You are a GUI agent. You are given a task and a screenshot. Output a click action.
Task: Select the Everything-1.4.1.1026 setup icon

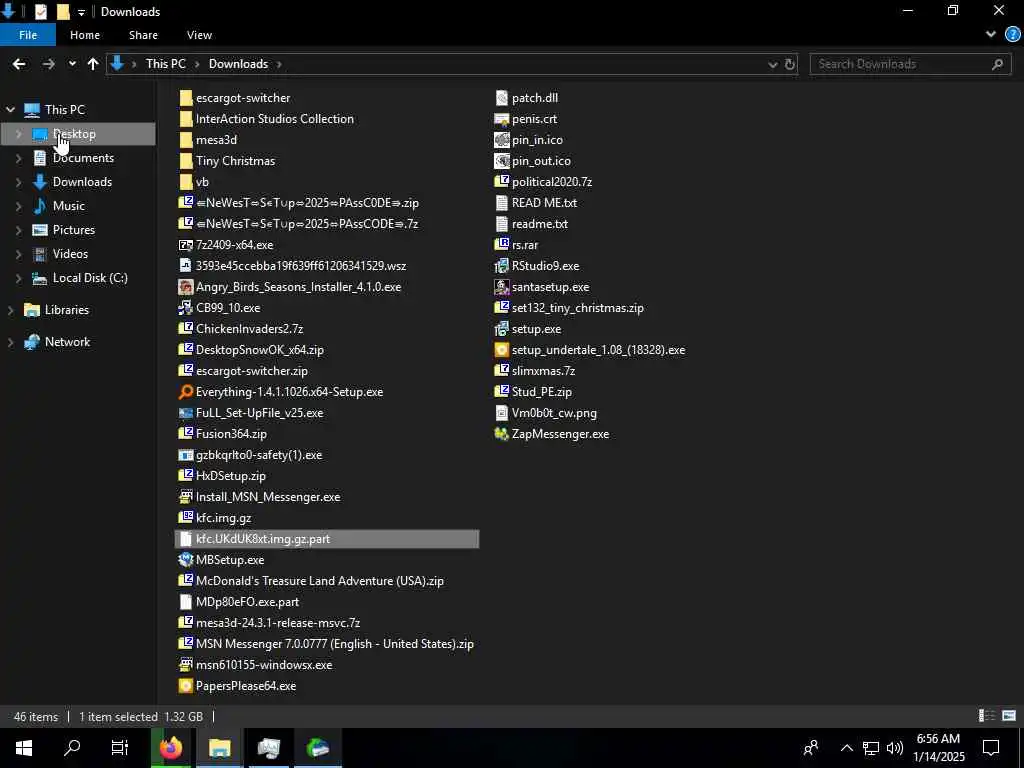185,392
